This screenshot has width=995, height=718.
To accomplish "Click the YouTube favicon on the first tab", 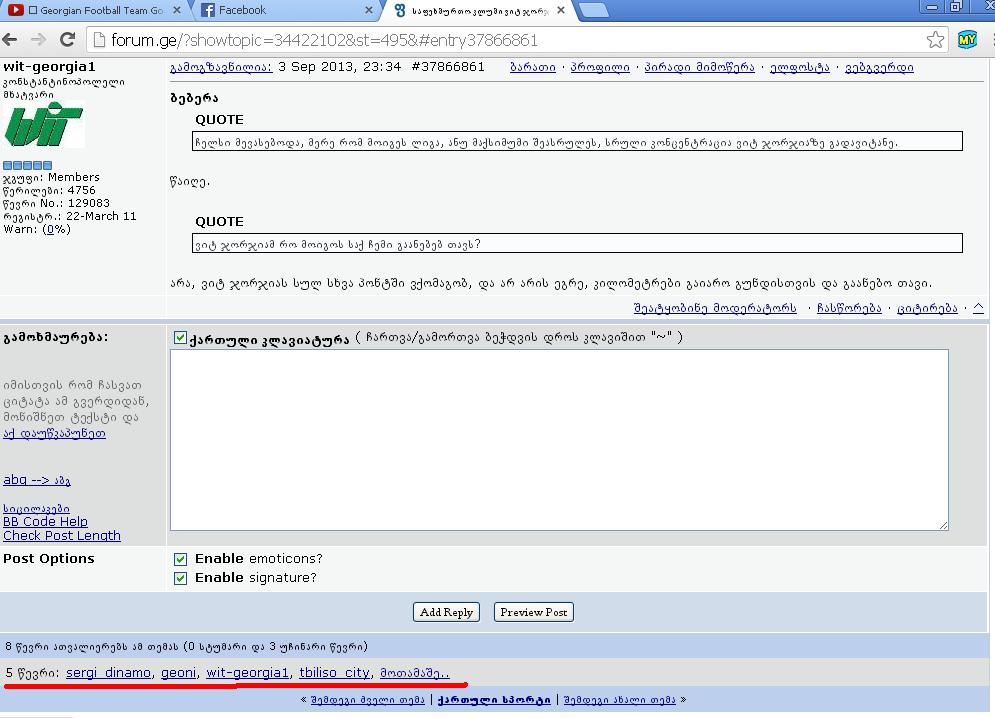I will click(15, 10).
